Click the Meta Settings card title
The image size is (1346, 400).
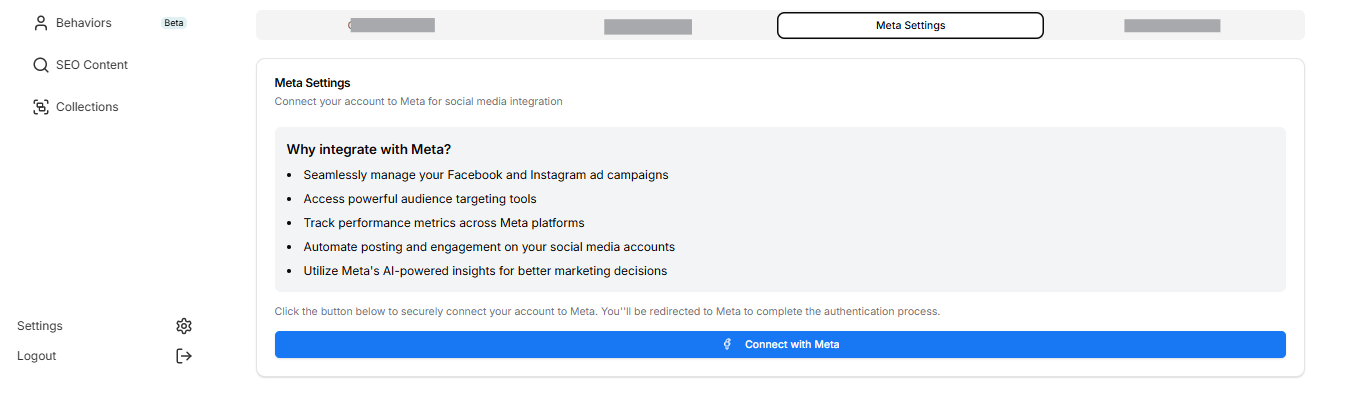312,83
